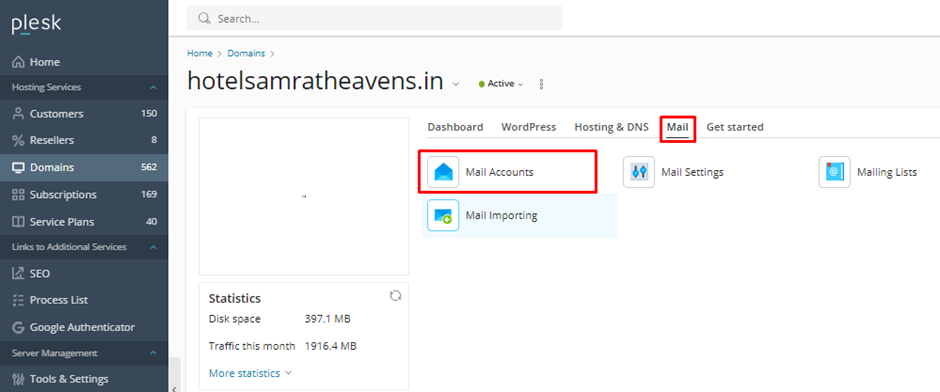940x392 pixels.
Task: Click the Plesk logo
Action: [36, 23]
